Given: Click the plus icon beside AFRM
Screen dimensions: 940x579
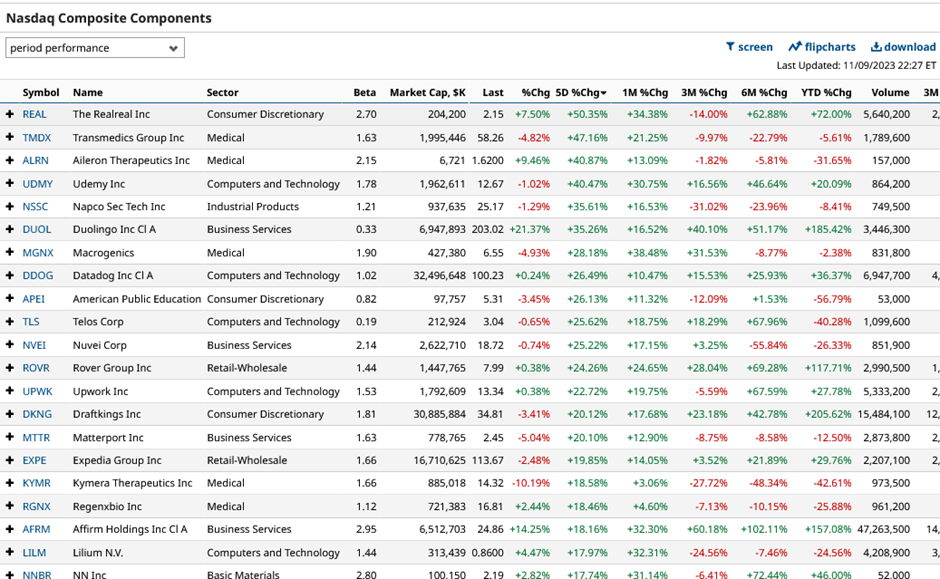Looking at the screenshot, I should (10, 529).
